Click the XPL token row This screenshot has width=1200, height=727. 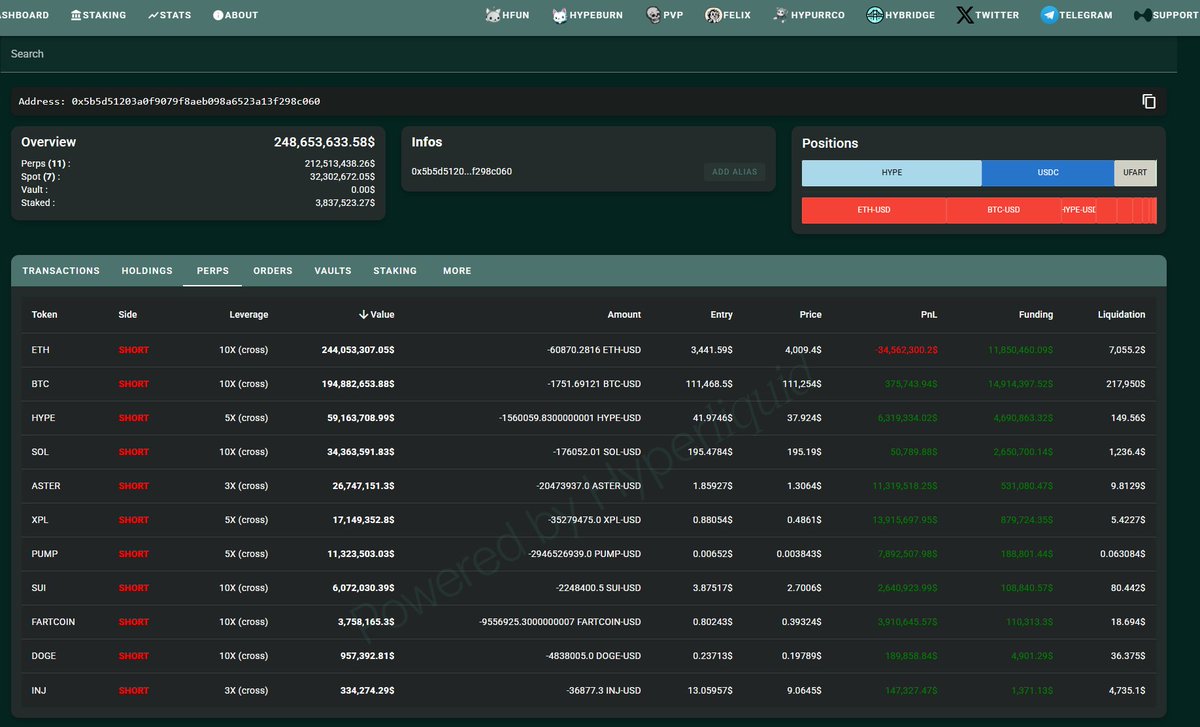point(588,520)
